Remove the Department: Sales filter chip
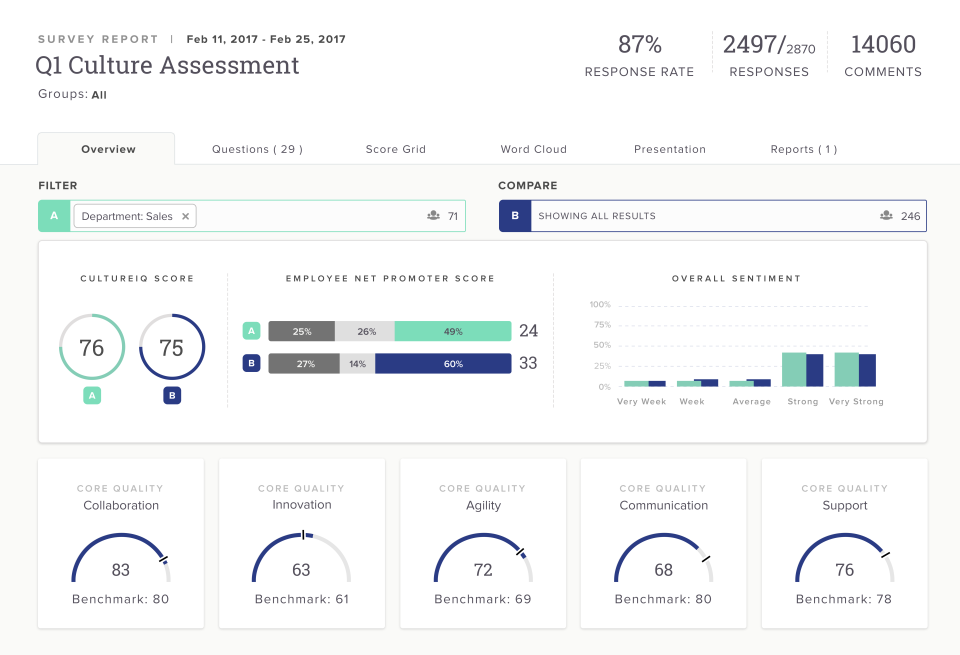Image resolution: width=960 pixels, height=655 pixels. point(185,216)
